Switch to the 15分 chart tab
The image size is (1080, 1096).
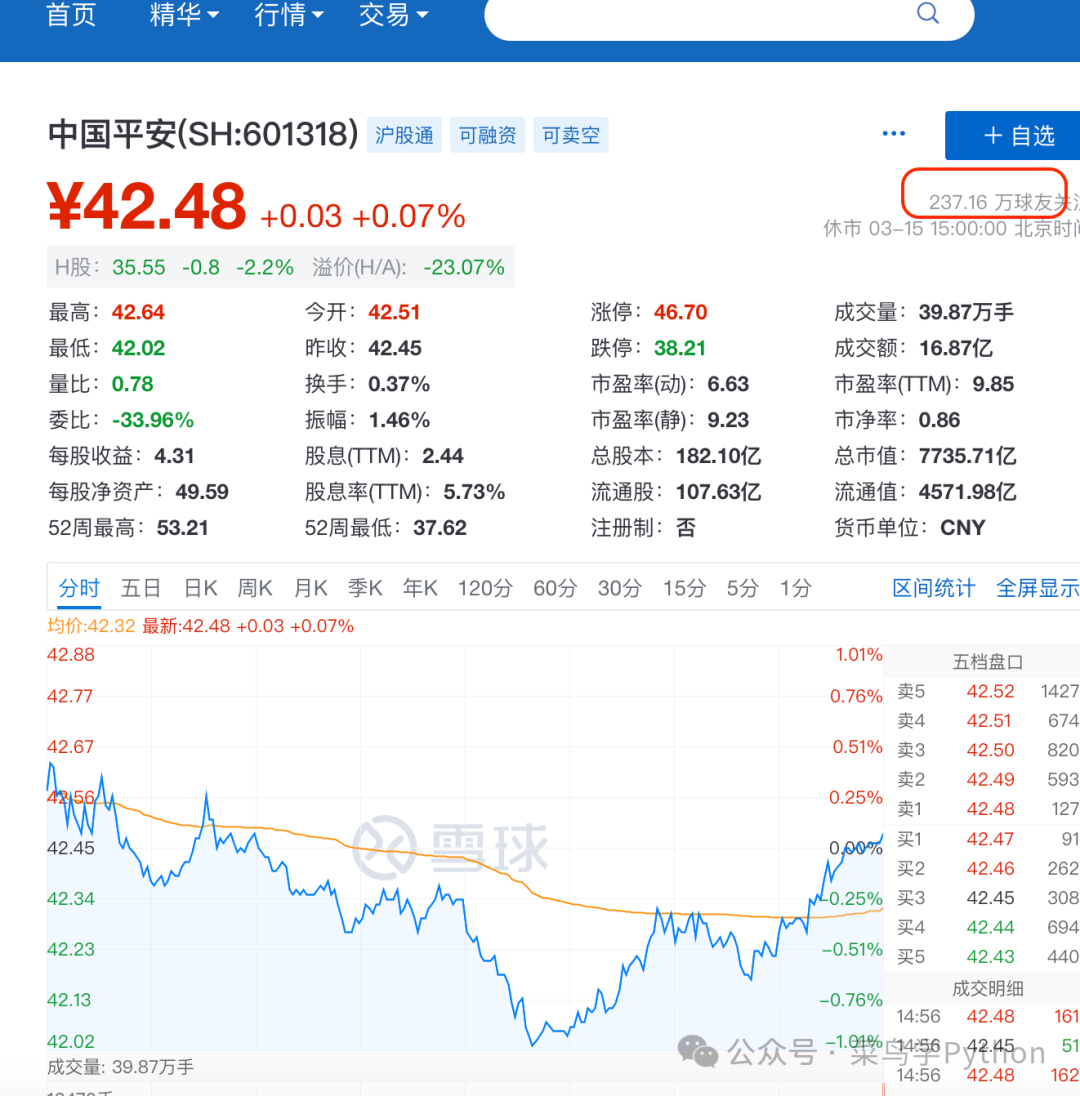tap(684, 588)
